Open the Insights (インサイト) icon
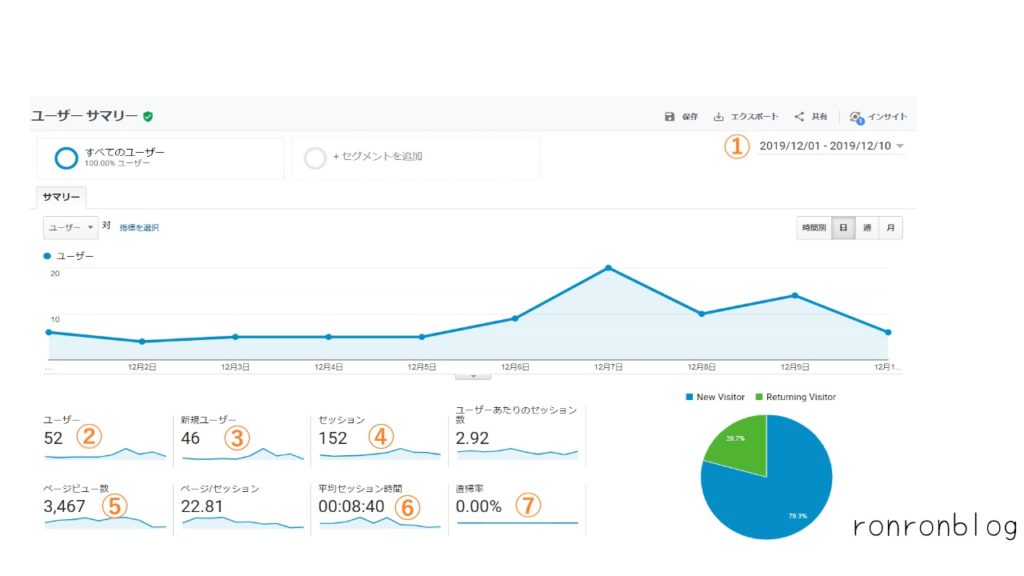Image resolution: width=1024 pixels, height=576 pixels. pyautogui.click(x=856, y=117)
